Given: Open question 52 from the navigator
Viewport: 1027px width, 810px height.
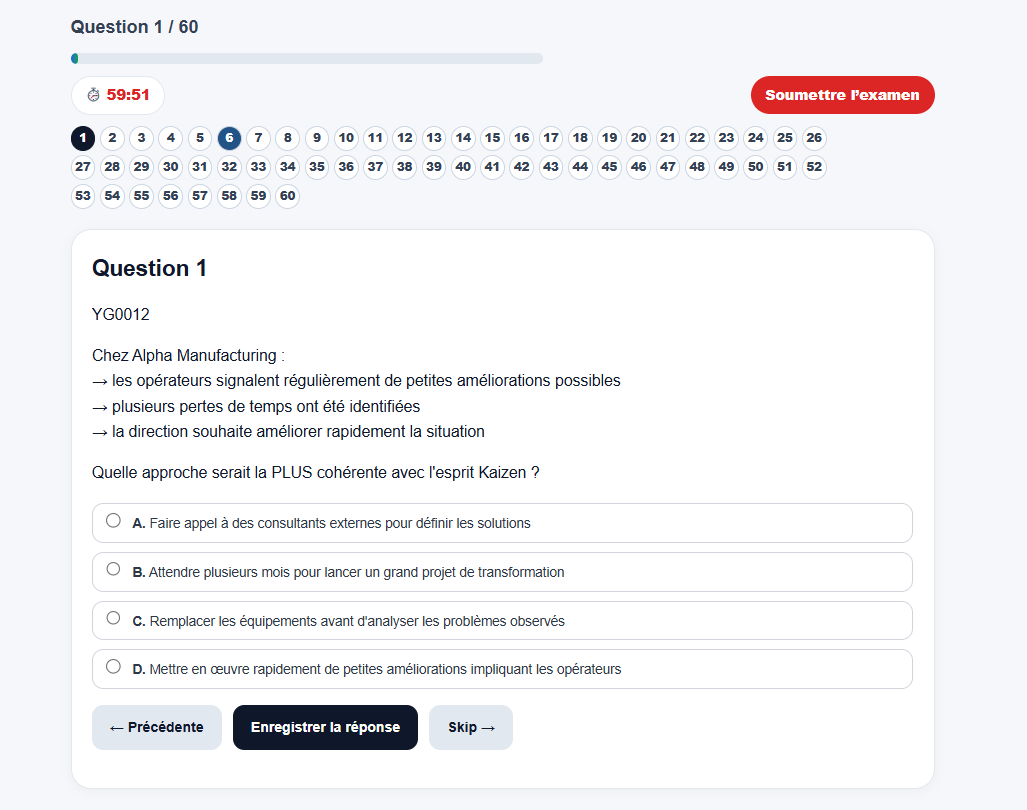Looking at the screenshot, I should (x=814, y=167).
